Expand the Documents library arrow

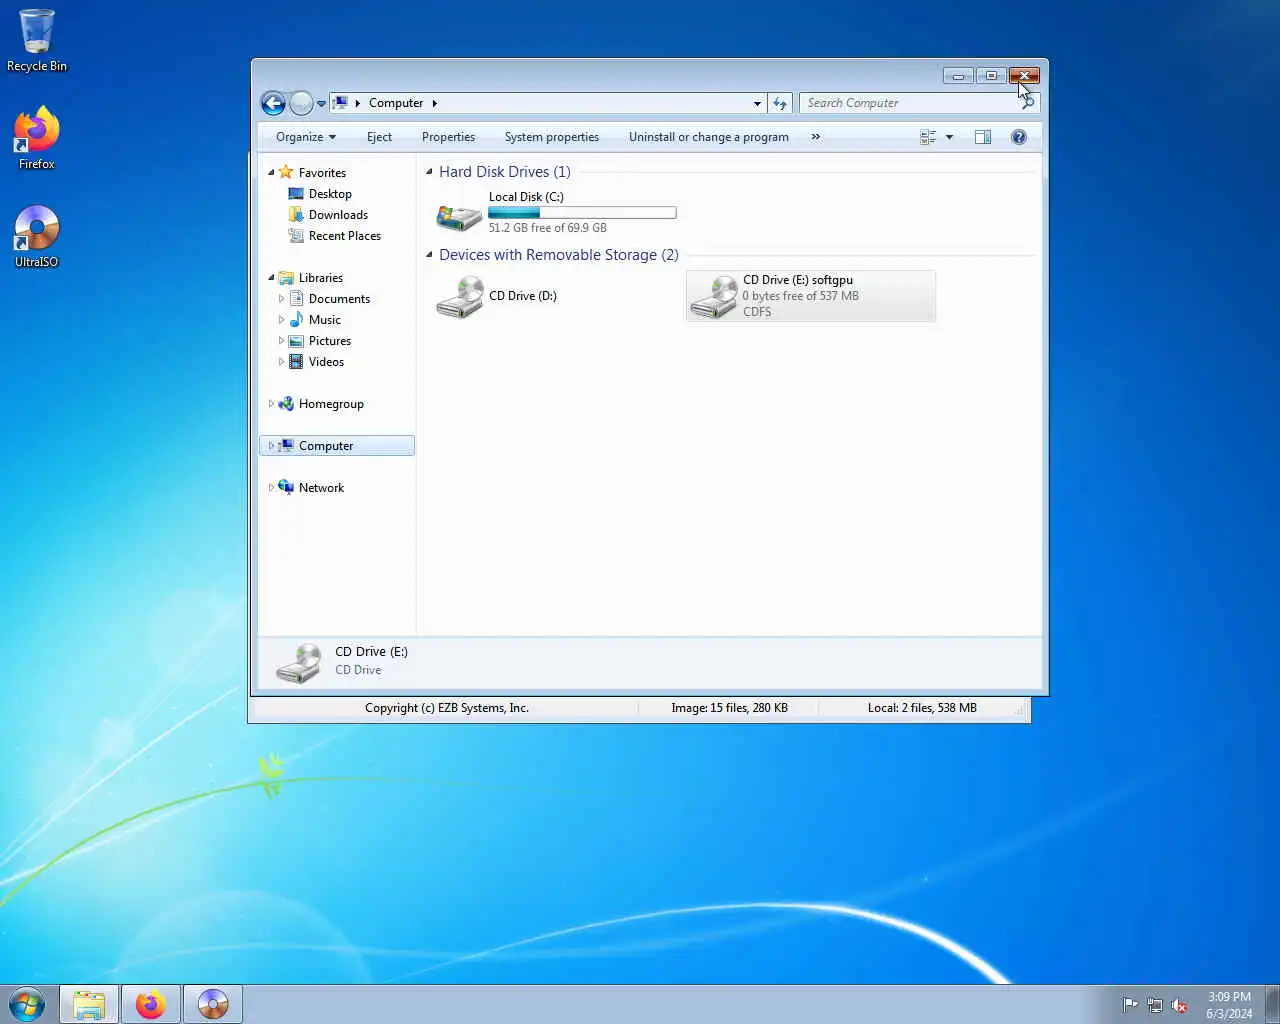(281, 298)
